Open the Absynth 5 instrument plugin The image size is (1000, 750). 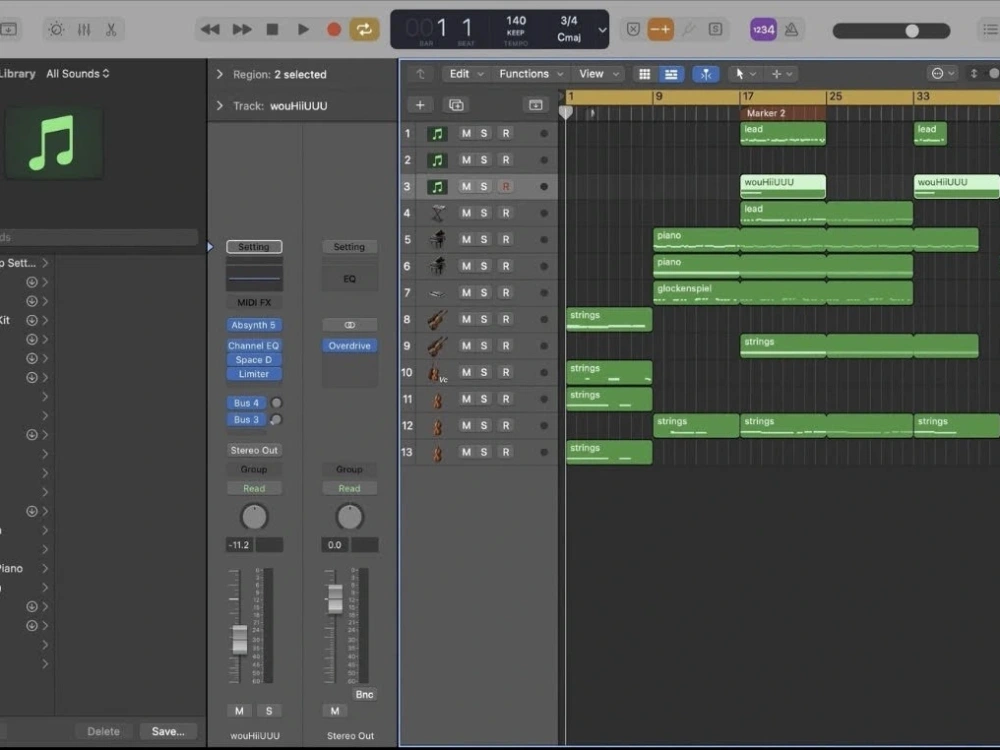[x=254, y=325]
